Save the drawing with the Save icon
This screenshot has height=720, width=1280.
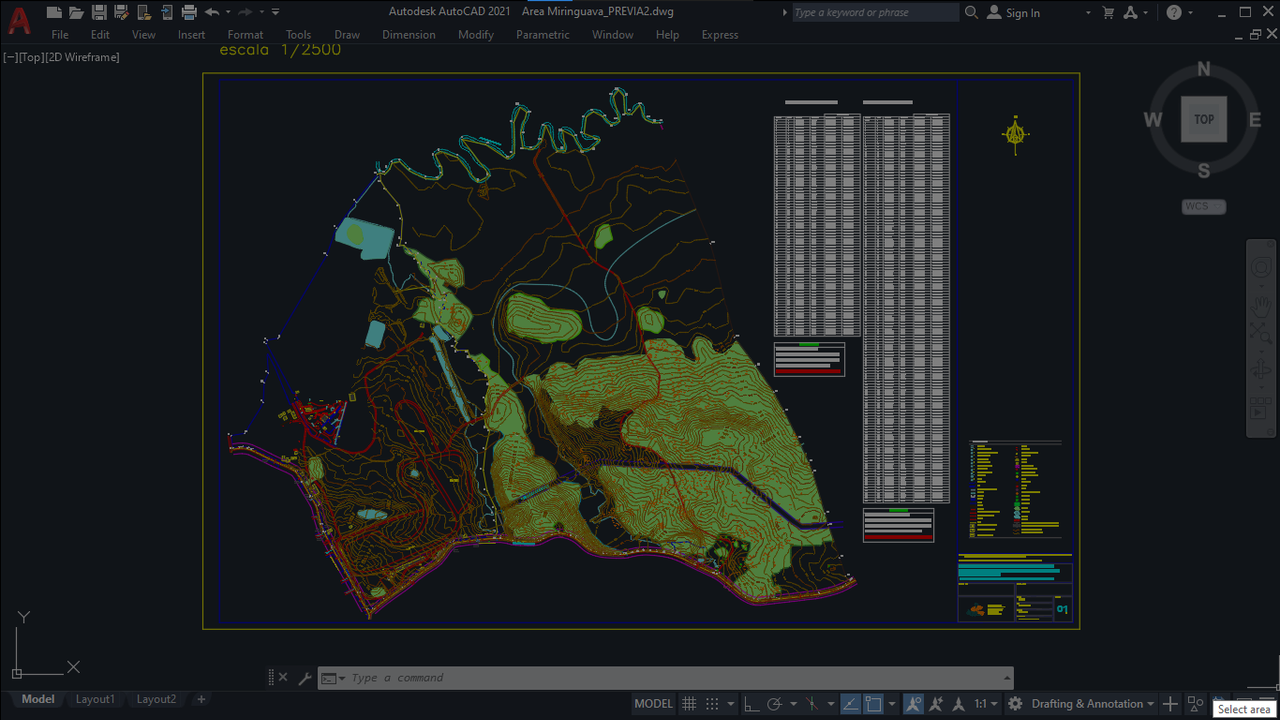[x=99, y=12]
